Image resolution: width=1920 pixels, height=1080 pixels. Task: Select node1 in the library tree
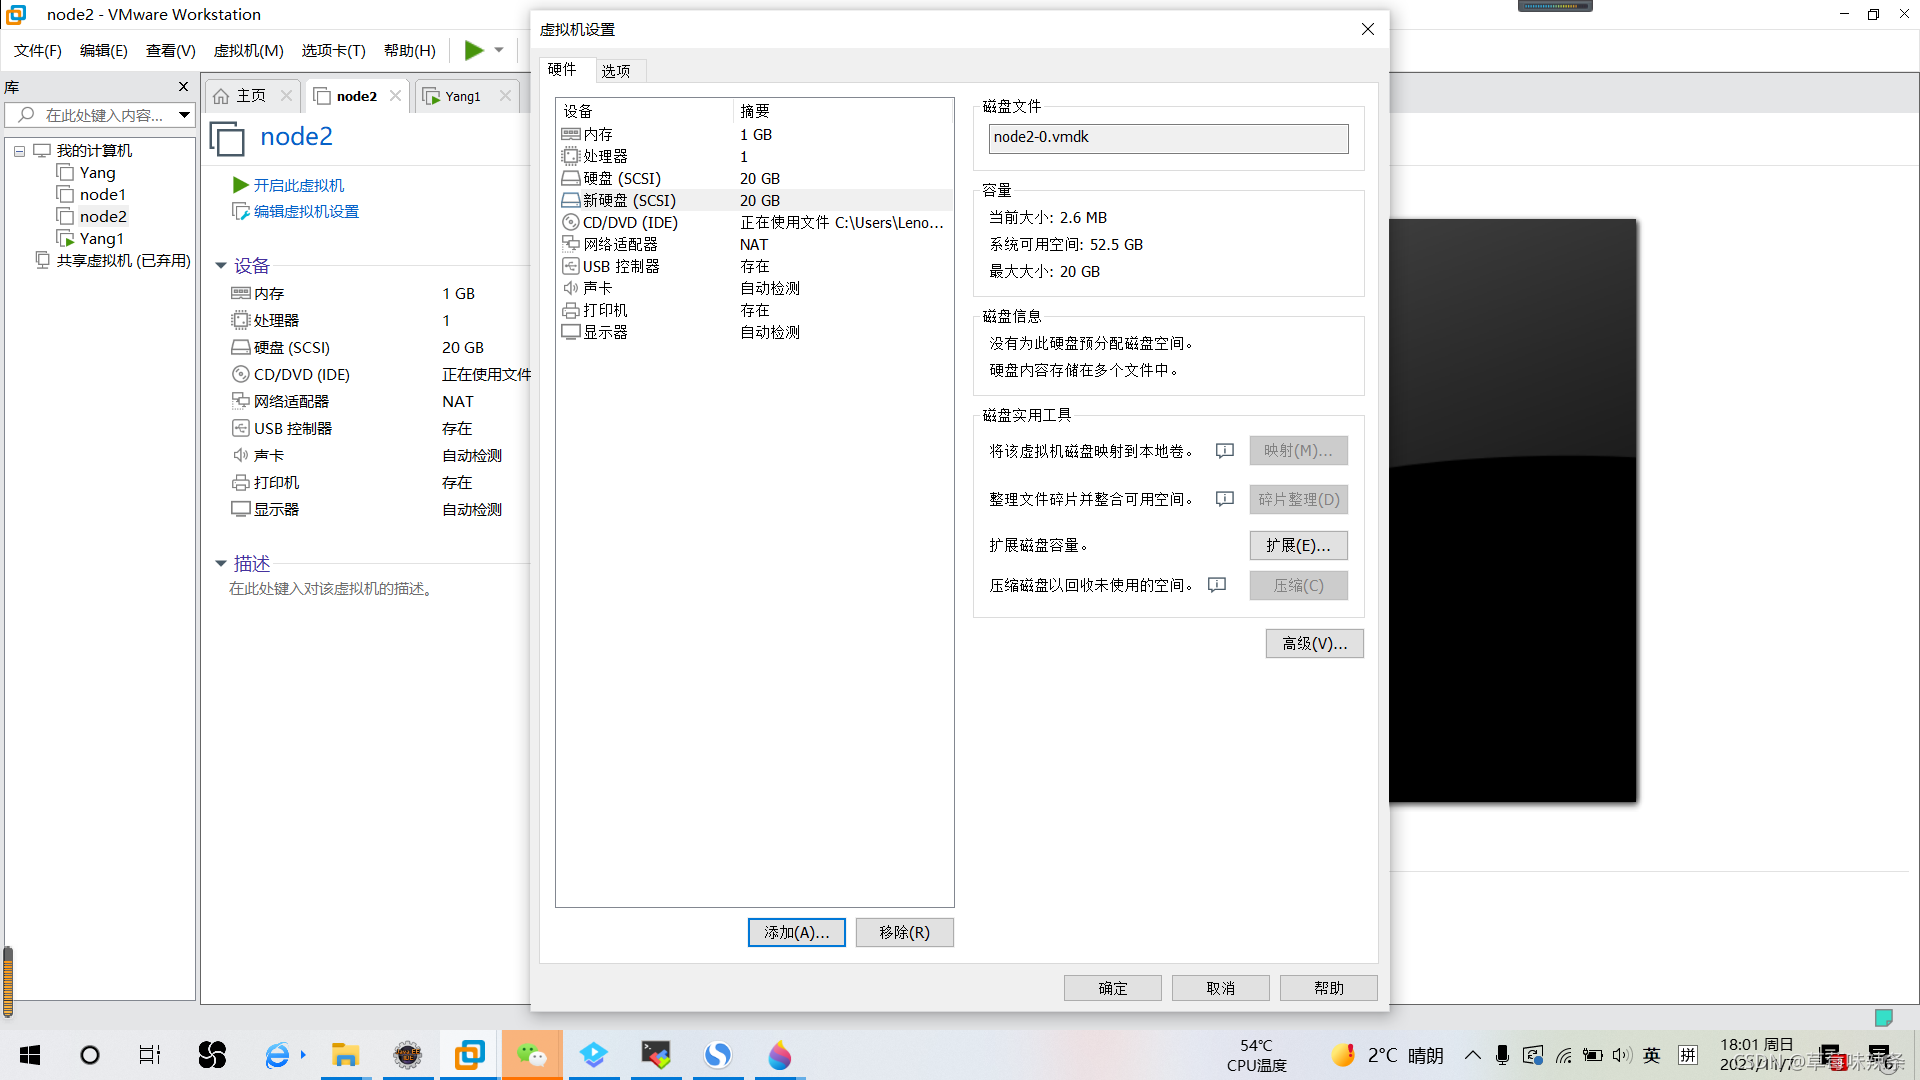click(102, 195)
